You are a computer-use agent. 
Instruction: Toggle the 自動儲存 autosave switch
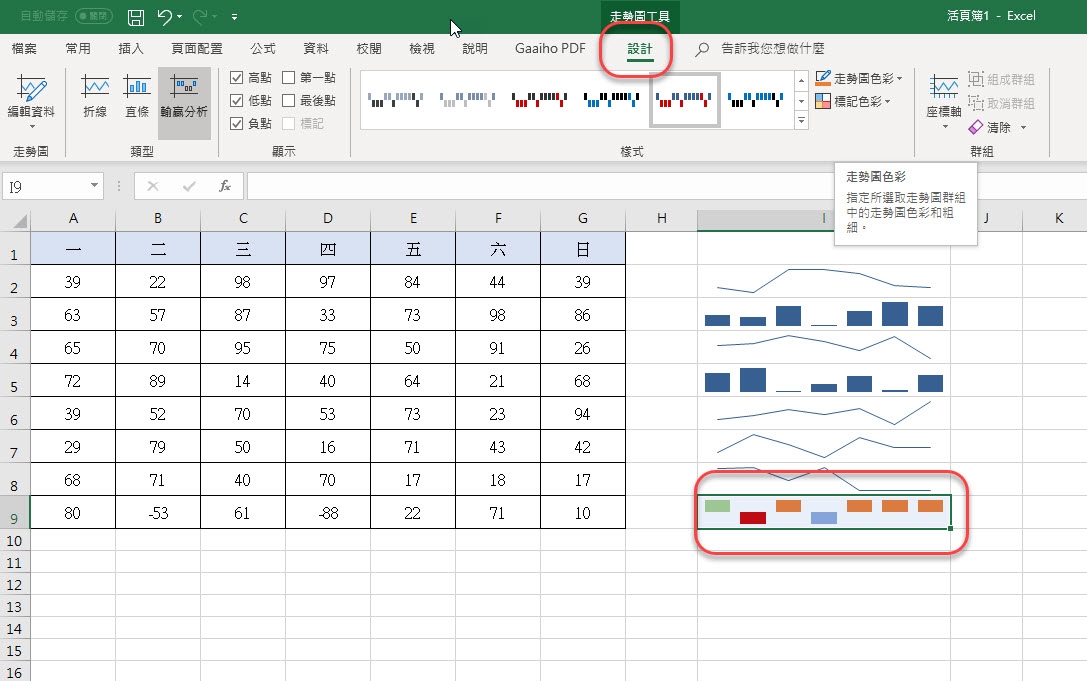click(x=95, y=16)
